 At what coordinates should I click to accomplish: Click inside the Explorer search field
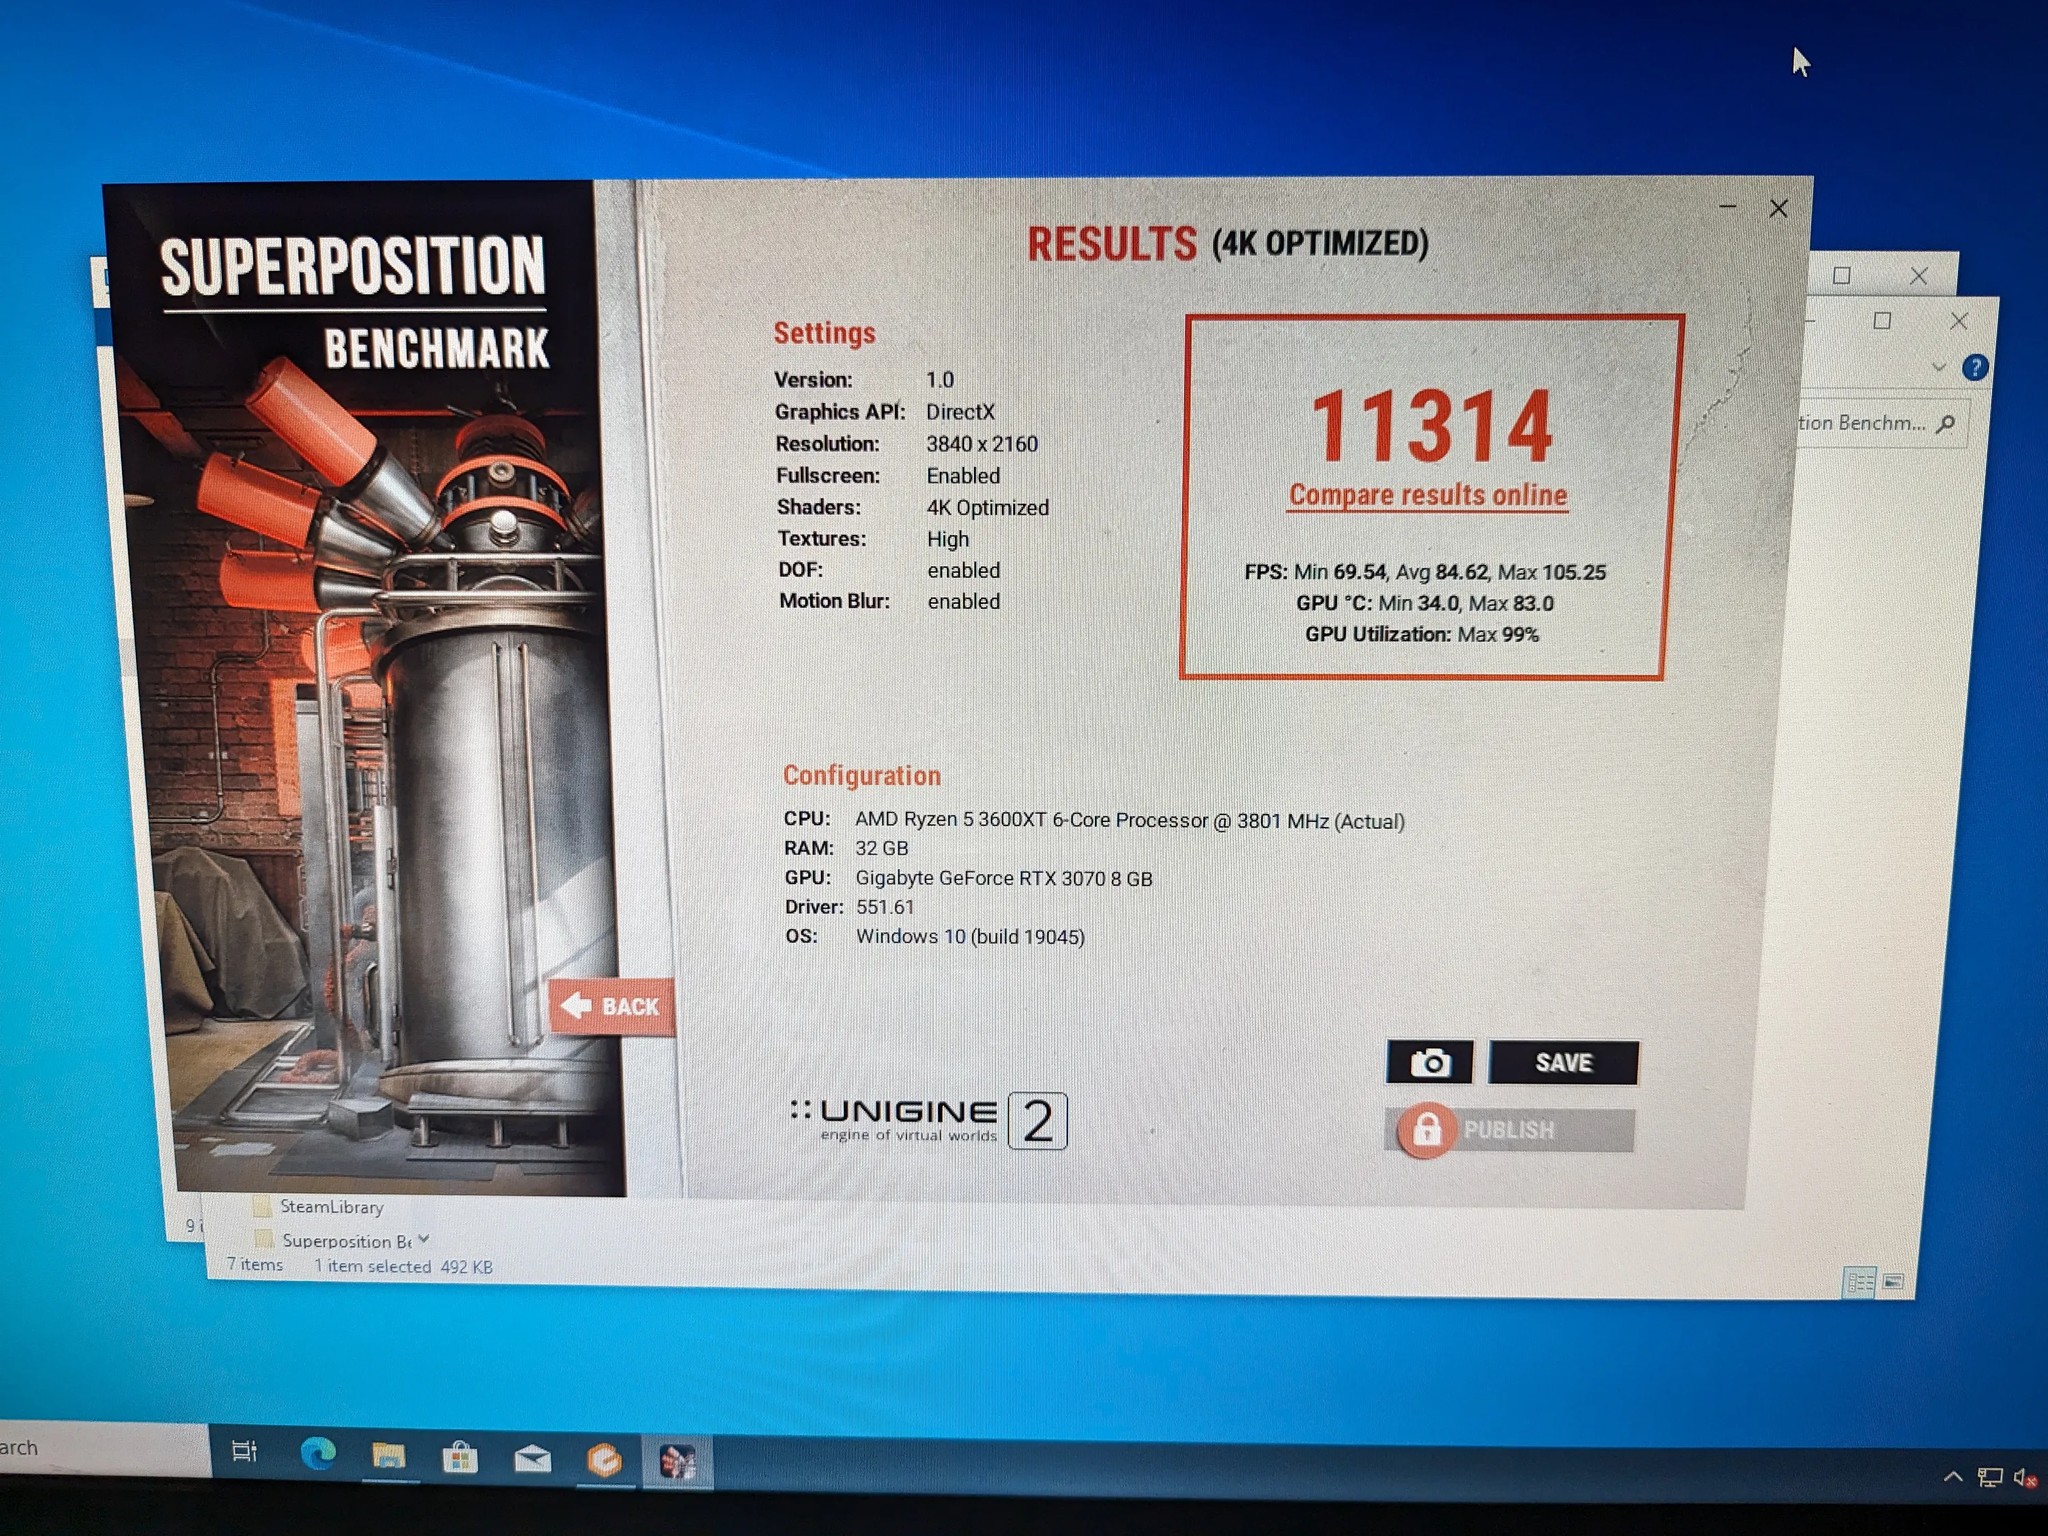coord(1870,423)
